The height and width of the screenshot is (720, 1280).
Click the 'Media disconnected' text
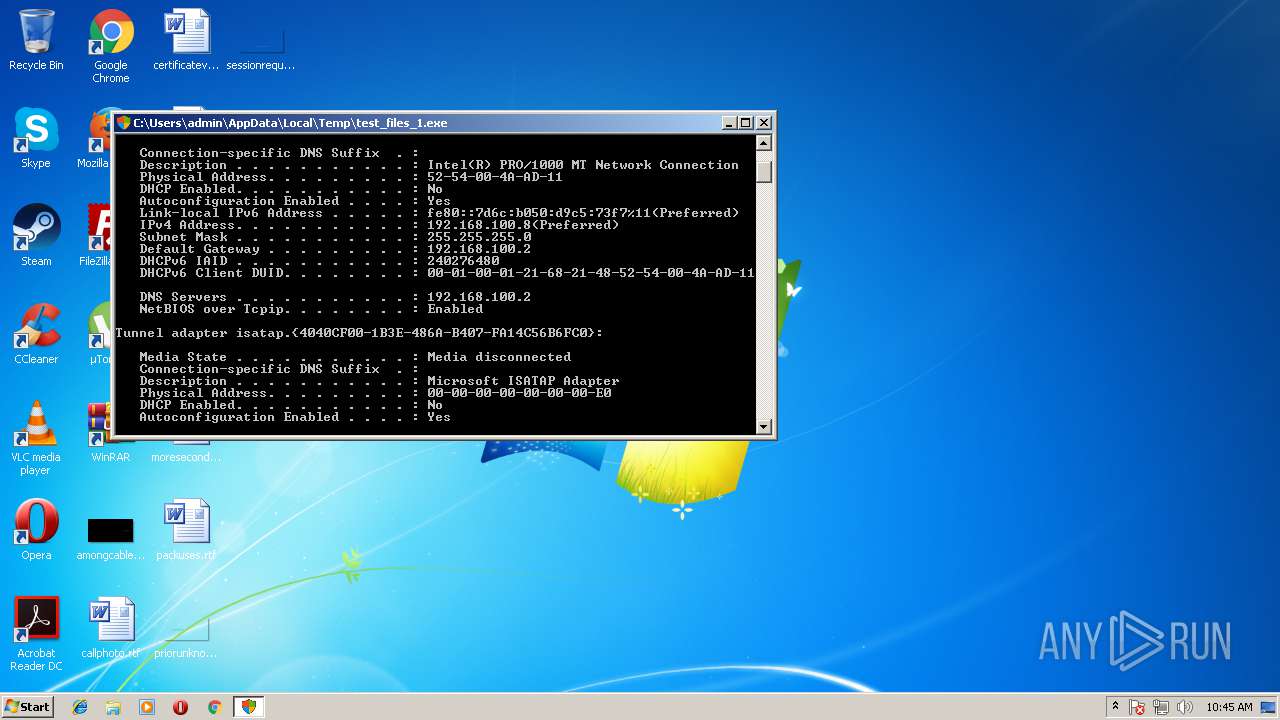click(499, 357)
